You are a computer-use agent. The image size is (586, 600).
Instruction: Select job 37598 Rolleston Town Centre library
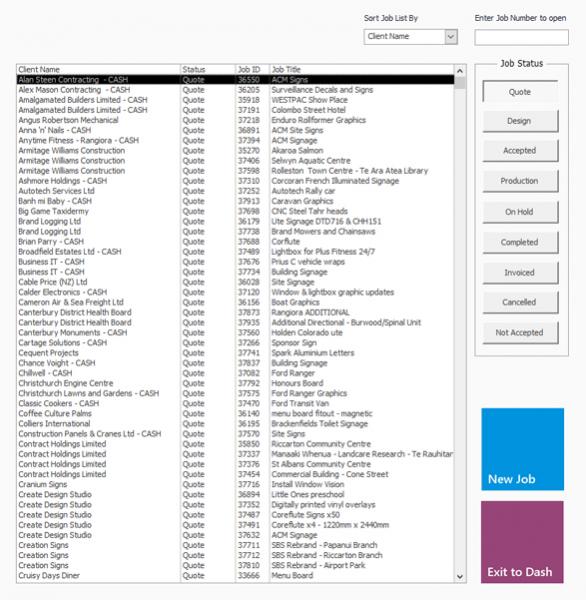tap(235, 171)
